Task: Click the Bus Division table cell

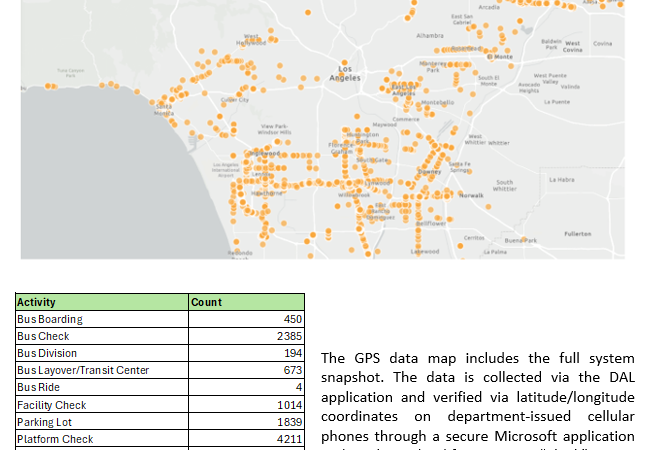Action: tap(47, 353)
